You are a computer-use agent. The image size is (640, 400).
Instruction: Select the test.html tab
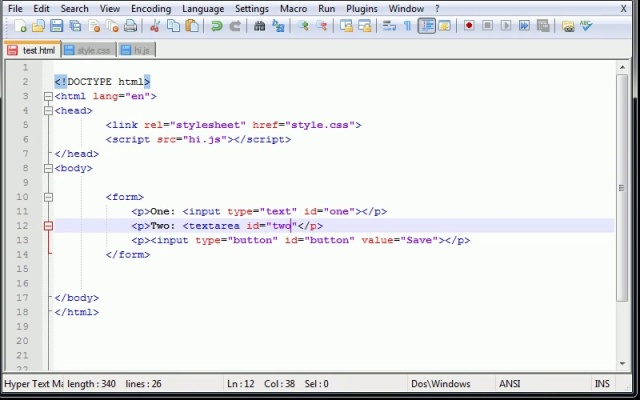(32, 50)
